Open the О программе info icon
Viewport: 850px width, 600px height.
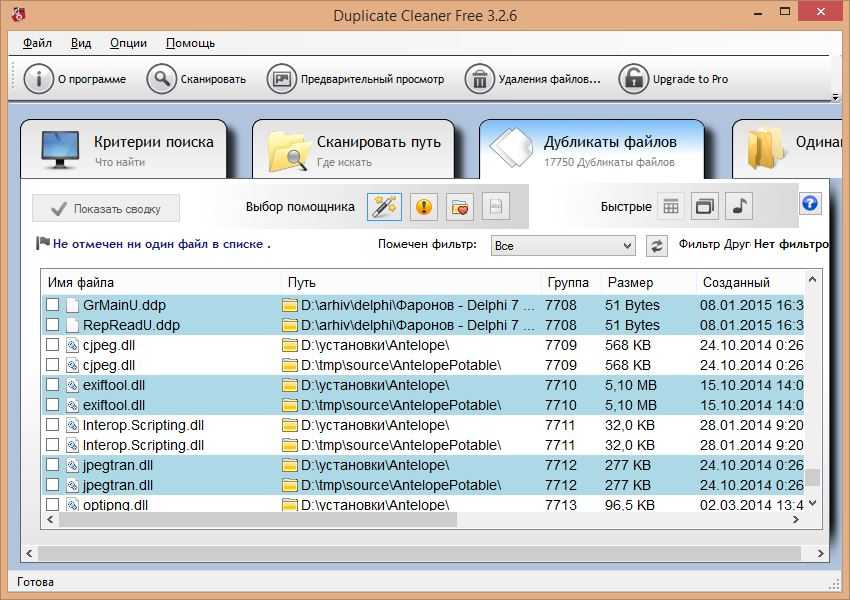[x=38, y=79]
